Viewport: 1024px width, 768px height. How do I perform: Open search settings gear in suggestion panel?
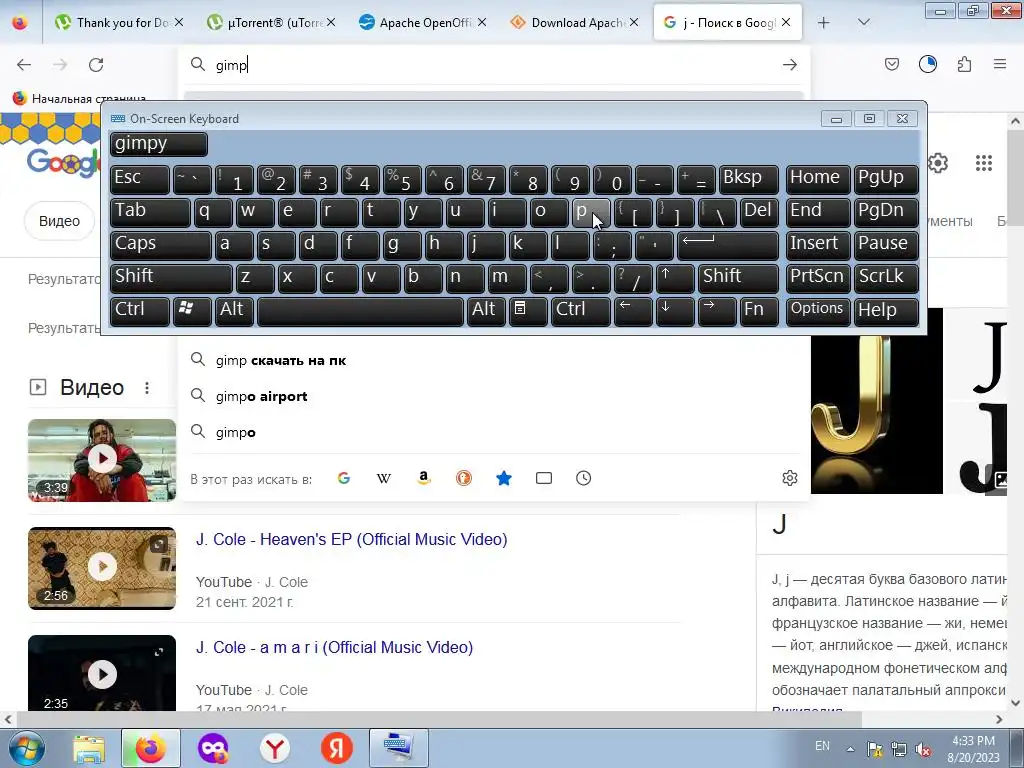790,478
